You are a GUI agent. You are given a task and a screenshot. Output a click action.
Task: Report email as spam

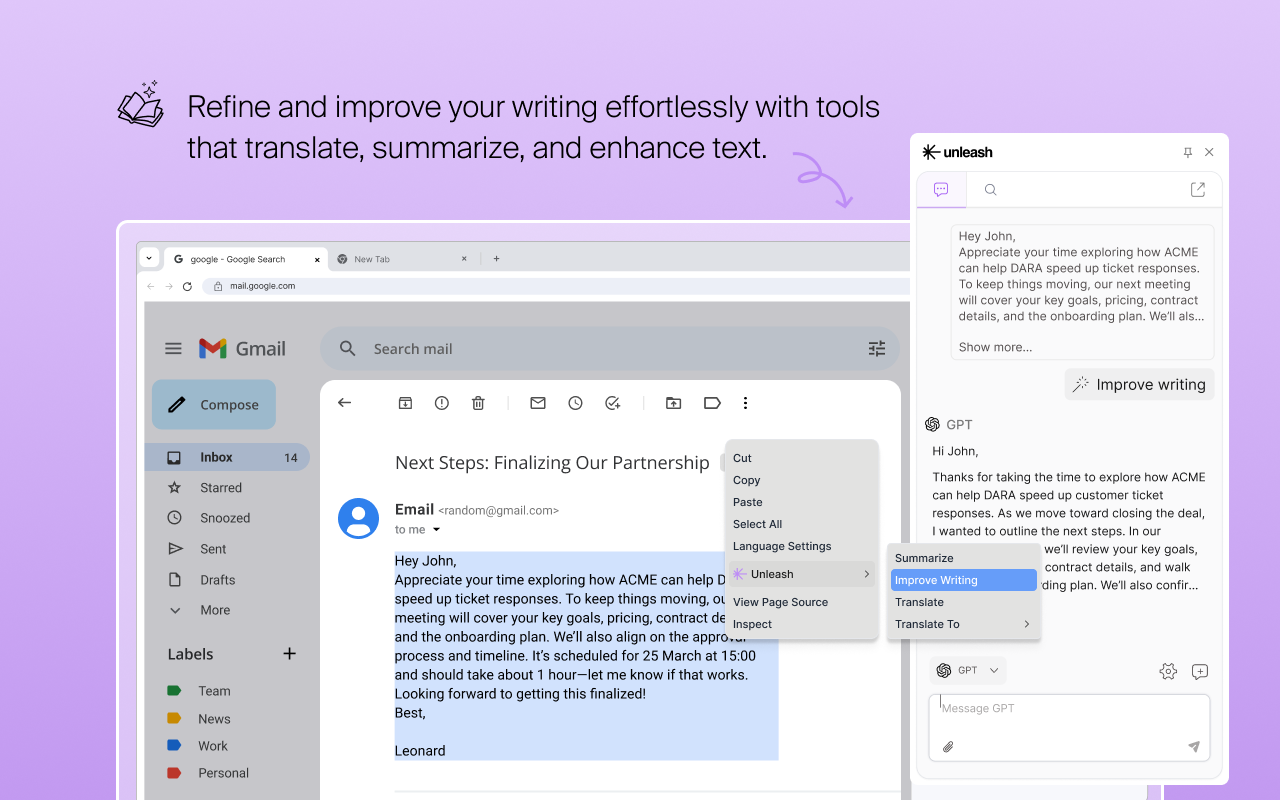[442, 403]
